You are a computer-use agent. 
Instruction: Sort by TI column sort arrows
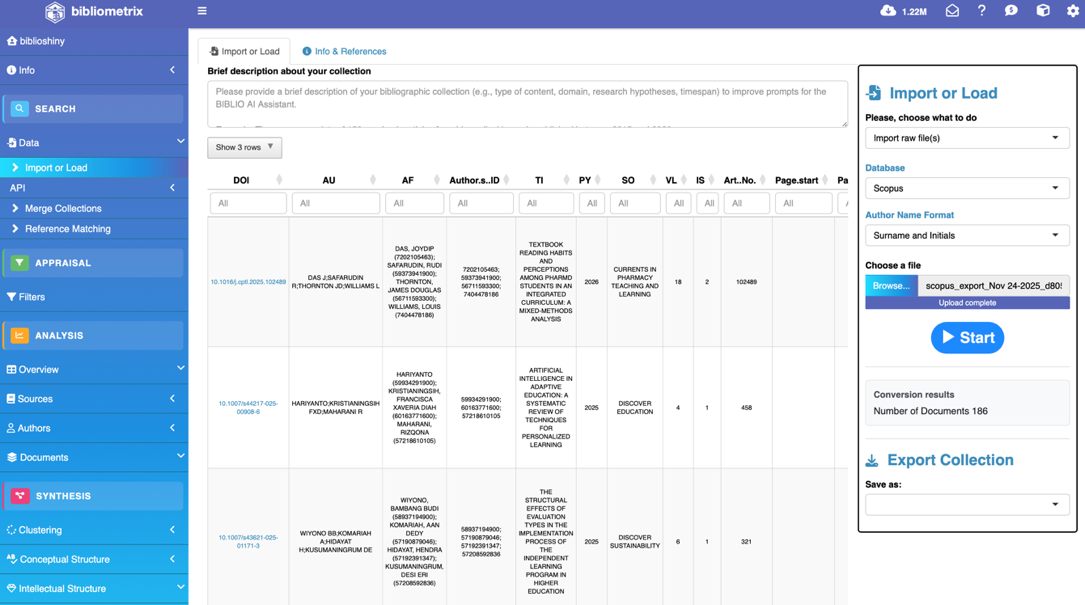click(566, 180)
